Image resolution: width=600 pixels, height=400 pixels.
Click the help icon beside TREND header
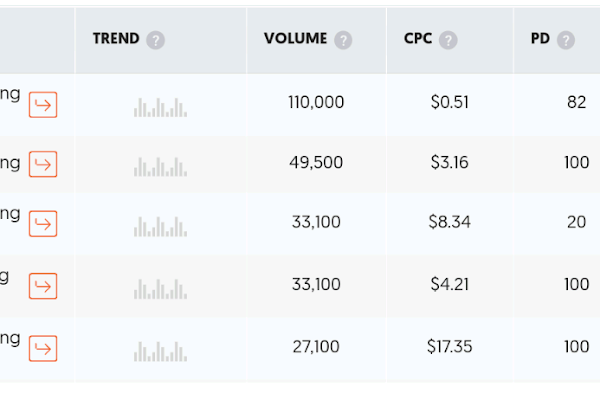(x=155, y=40)
